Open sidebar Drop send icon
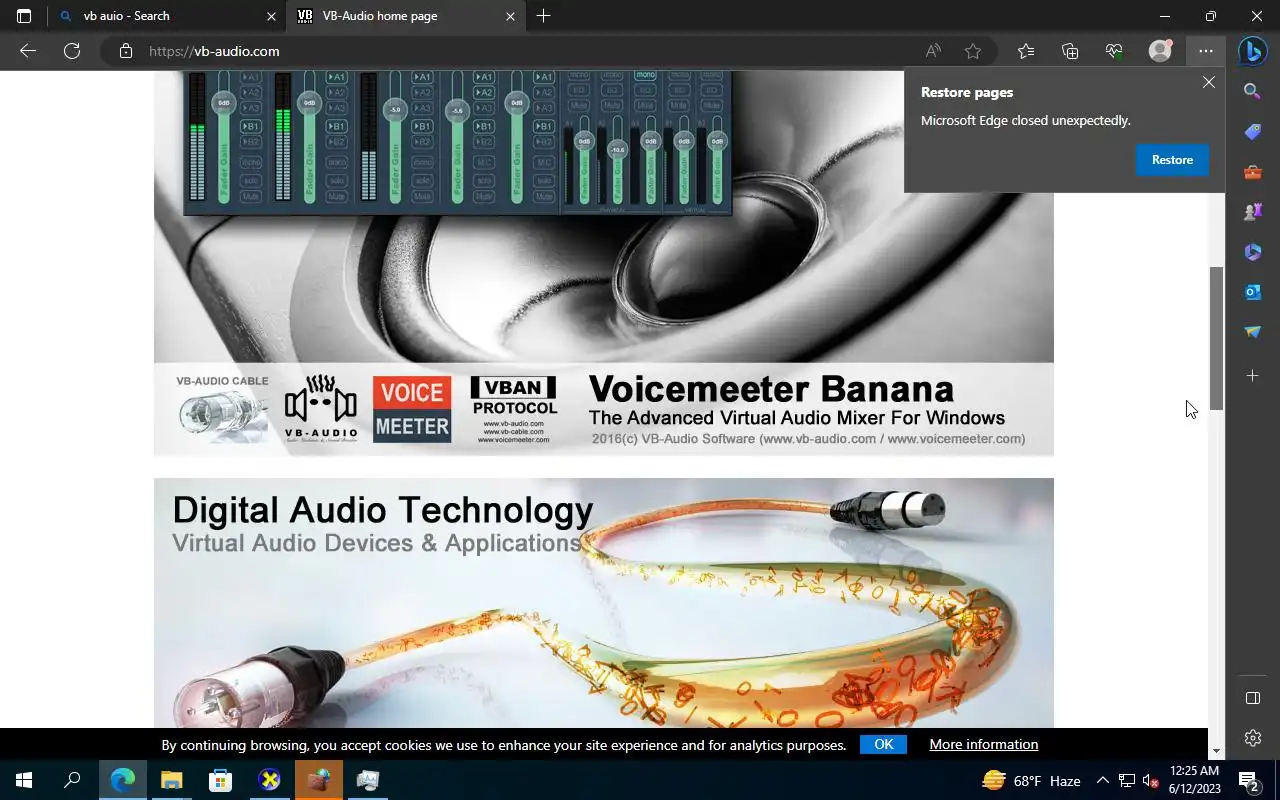This screenshot has width=1280, height=800. tap(1253, 332)
